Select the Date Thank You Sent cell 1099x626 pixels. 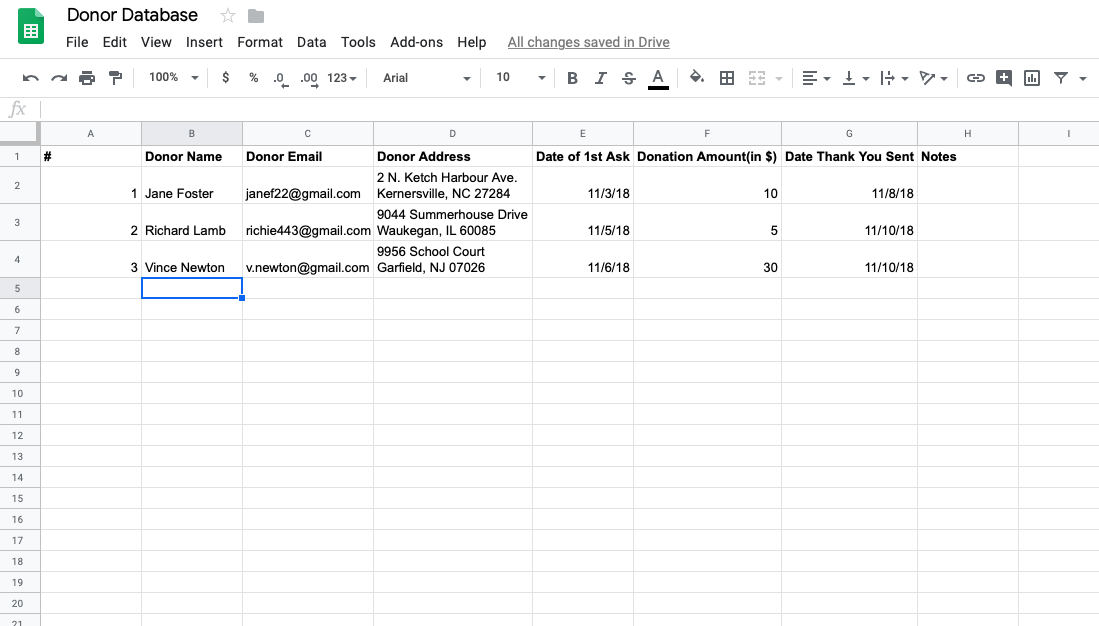tap(849, 156)
